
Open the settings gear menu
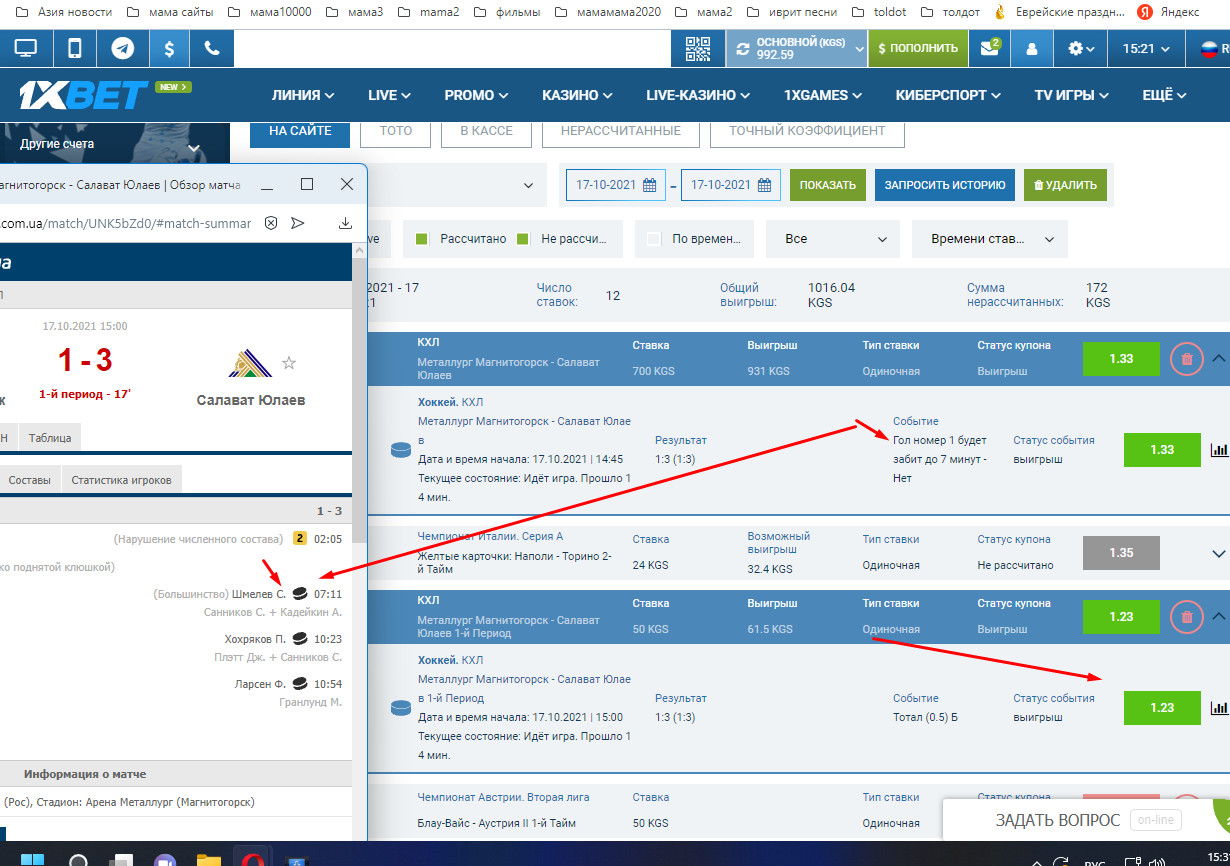click(x=1080, y=48)
